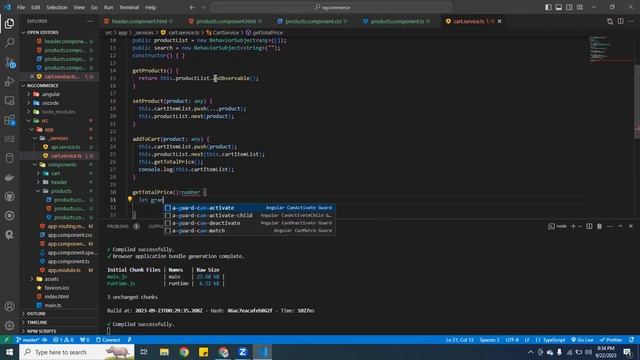Toggle the primary side bar layout button

[548, 7]
